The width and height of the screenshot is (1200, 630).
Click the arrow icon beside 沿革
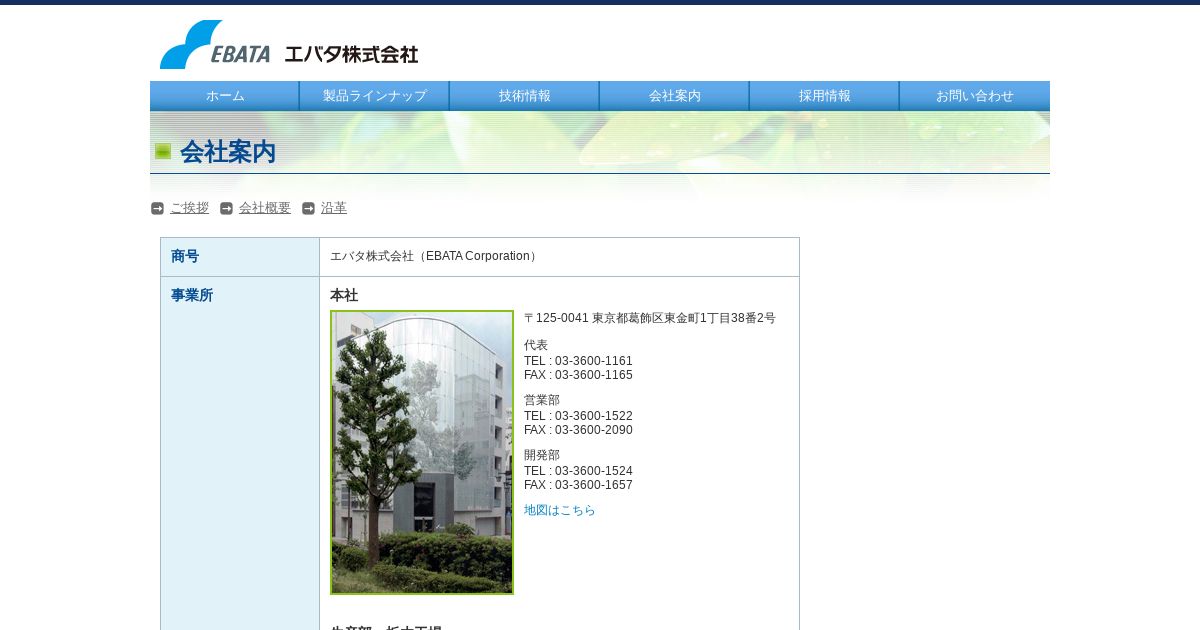[x=308, y=208]
